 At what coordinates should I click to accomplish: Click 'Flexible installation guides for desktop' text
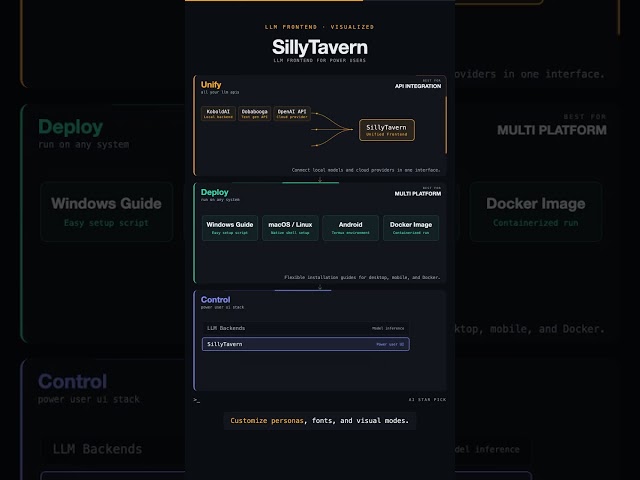(362, 277)
